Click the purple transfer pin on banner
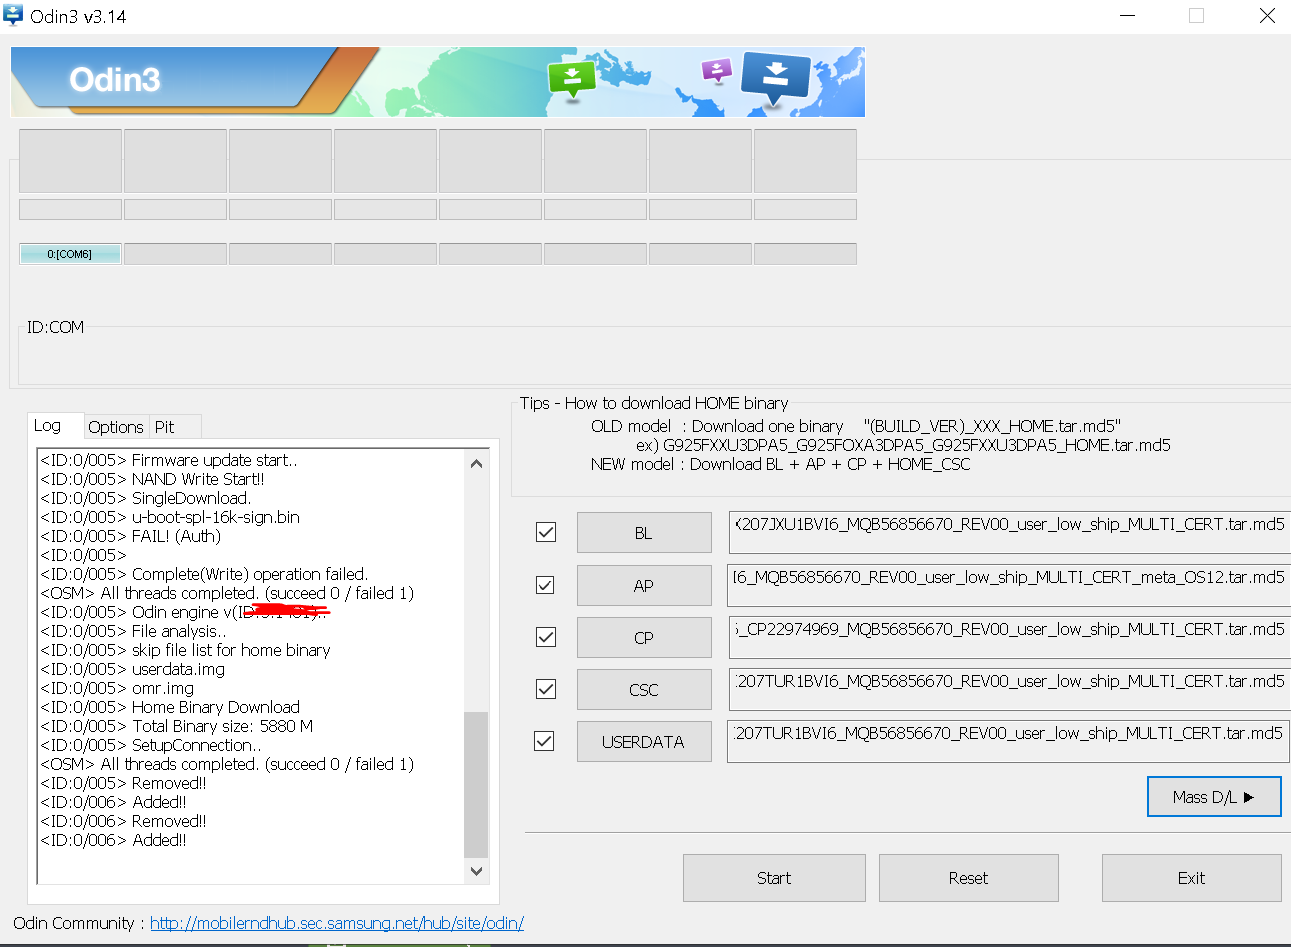The height and width of the screenshot is (947, 1291). (x=717, y=71)
